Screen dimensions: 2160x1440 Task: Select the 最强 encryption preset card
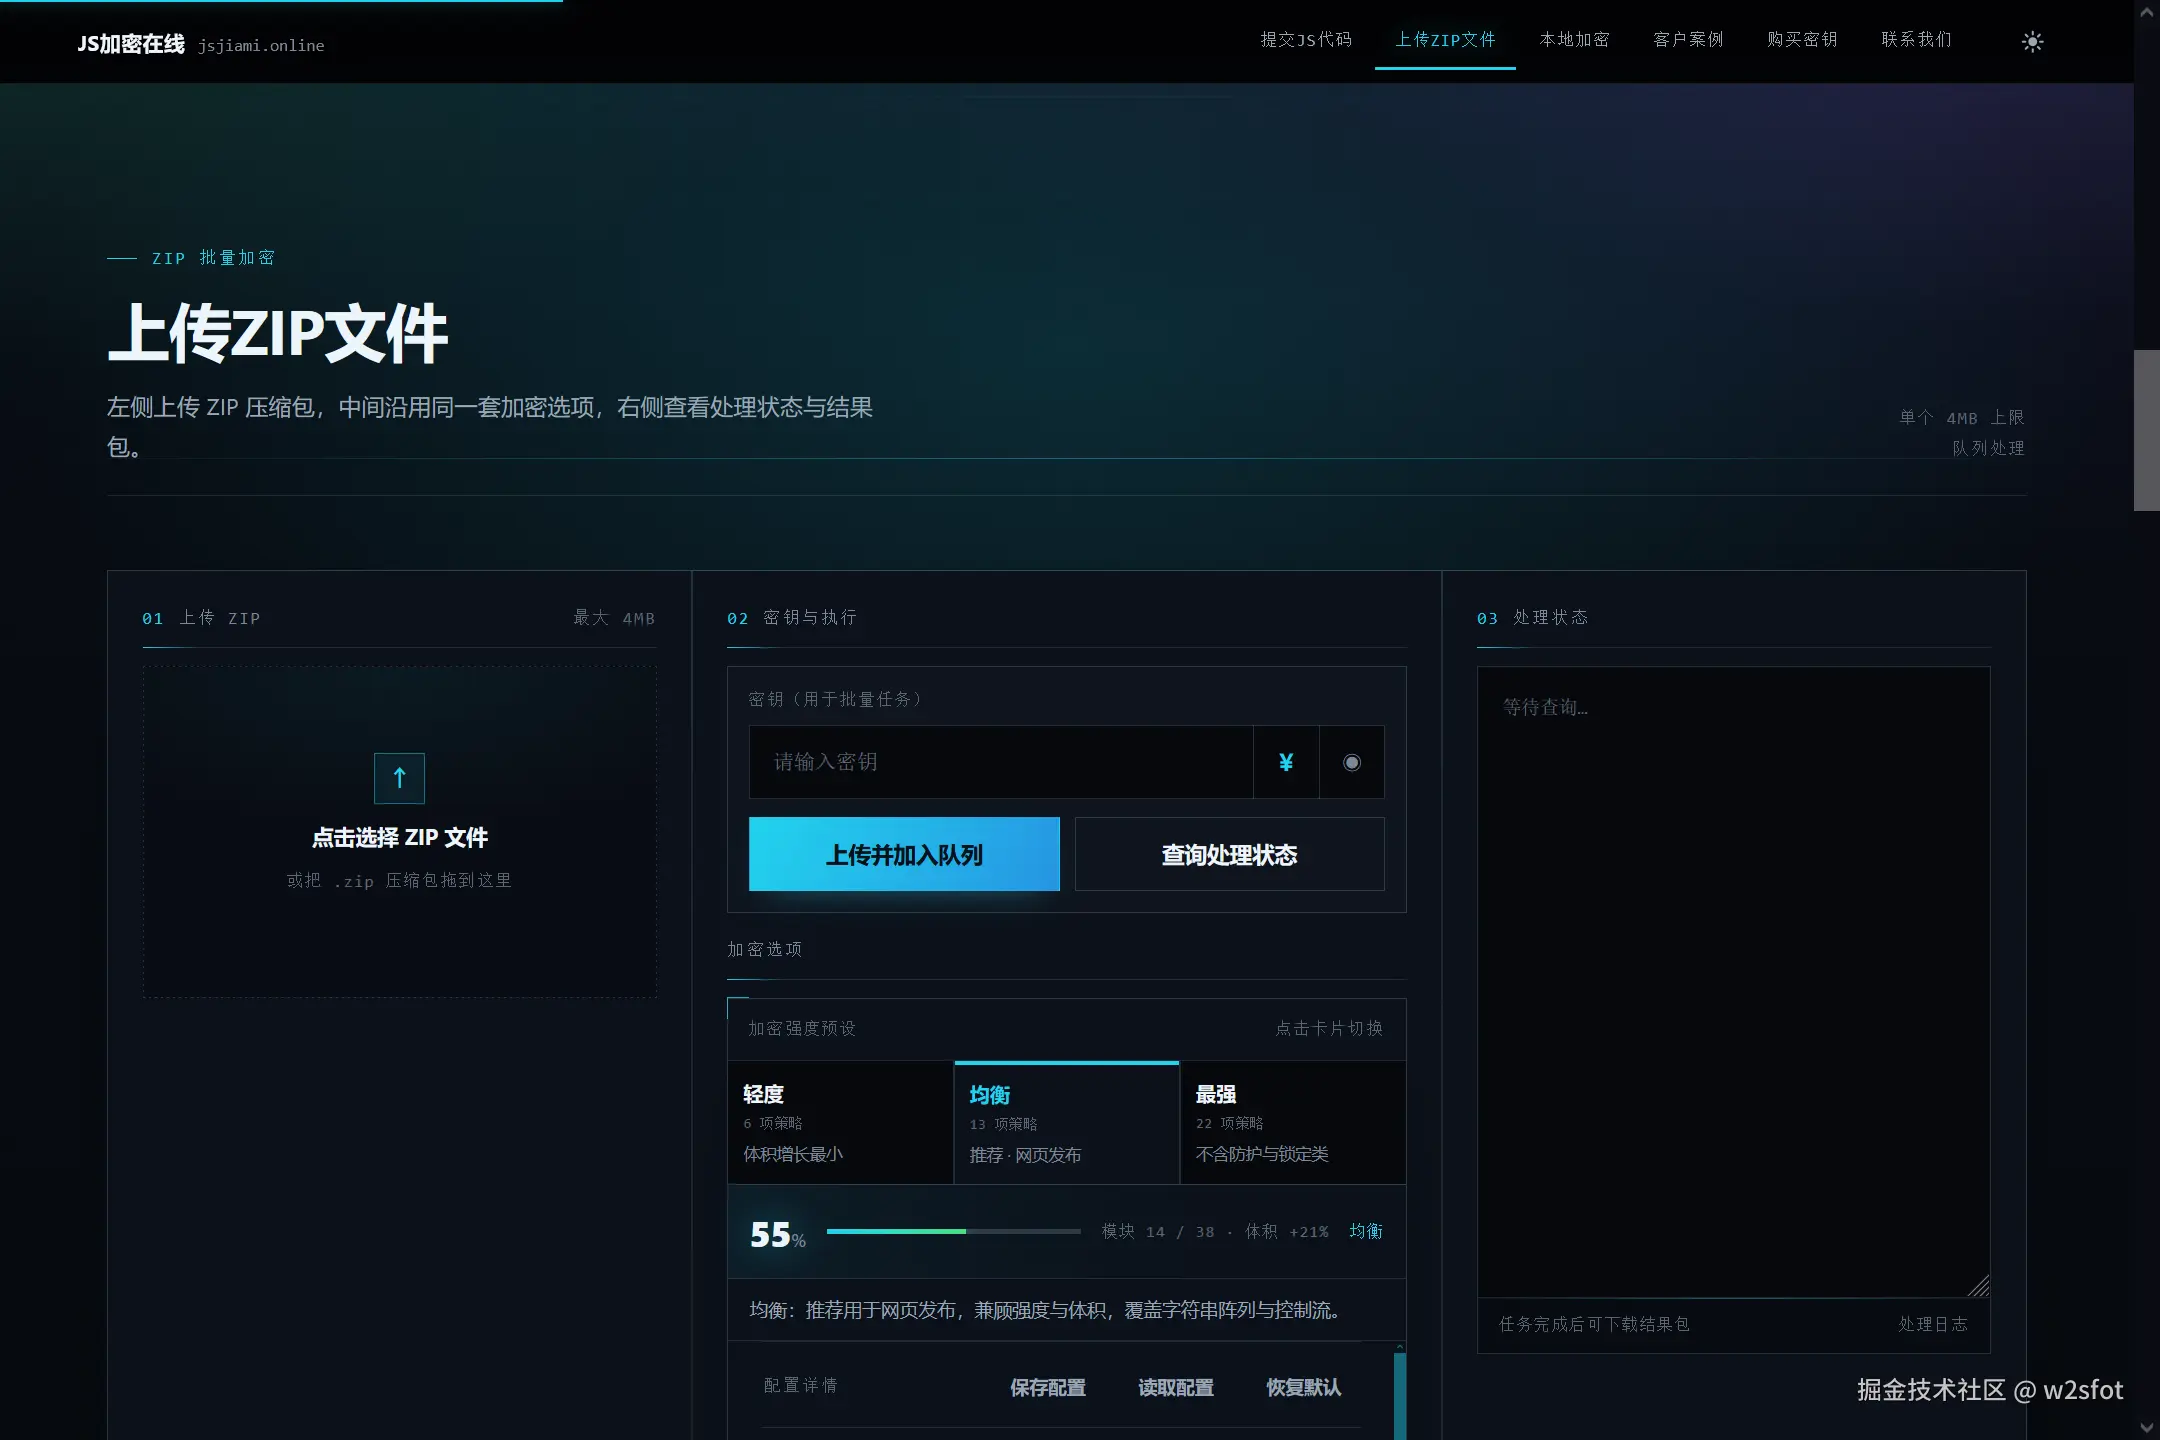click(x=1293, y=1123)
